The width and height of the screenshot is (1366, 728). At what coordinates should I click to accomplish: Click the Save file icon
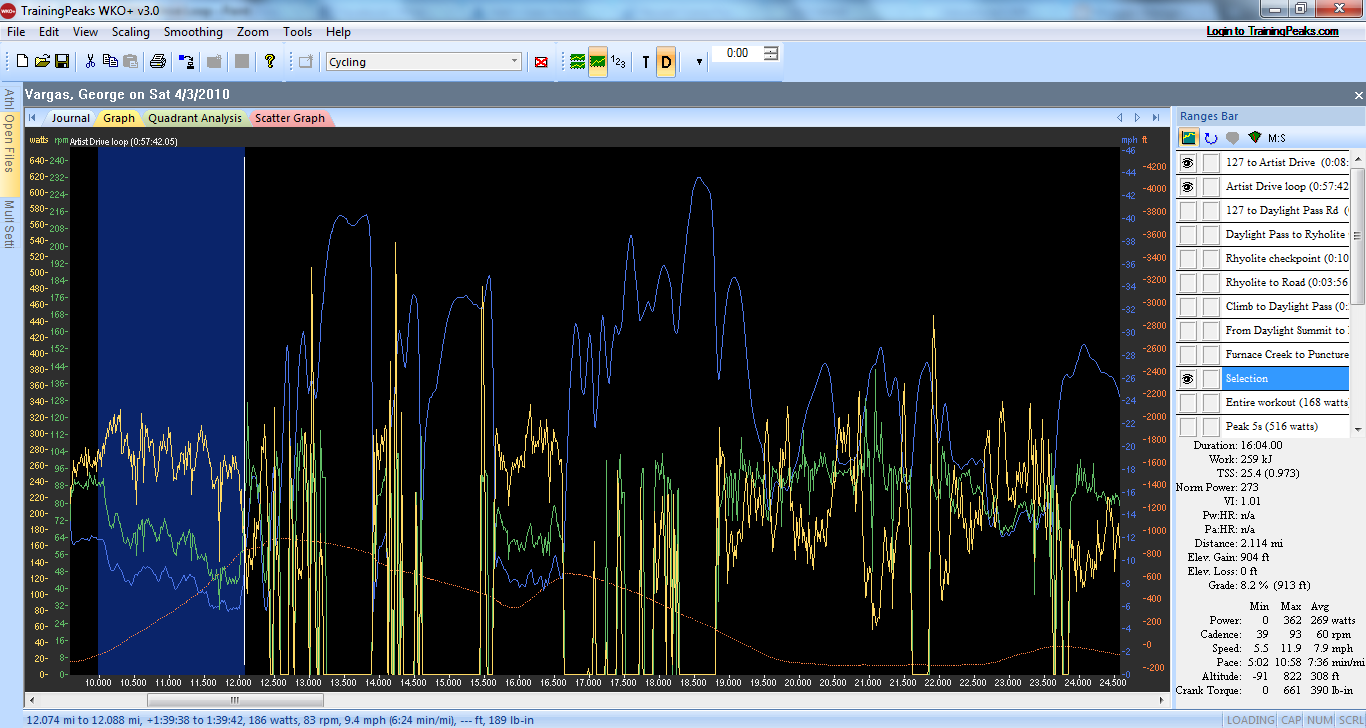point(62,62)
